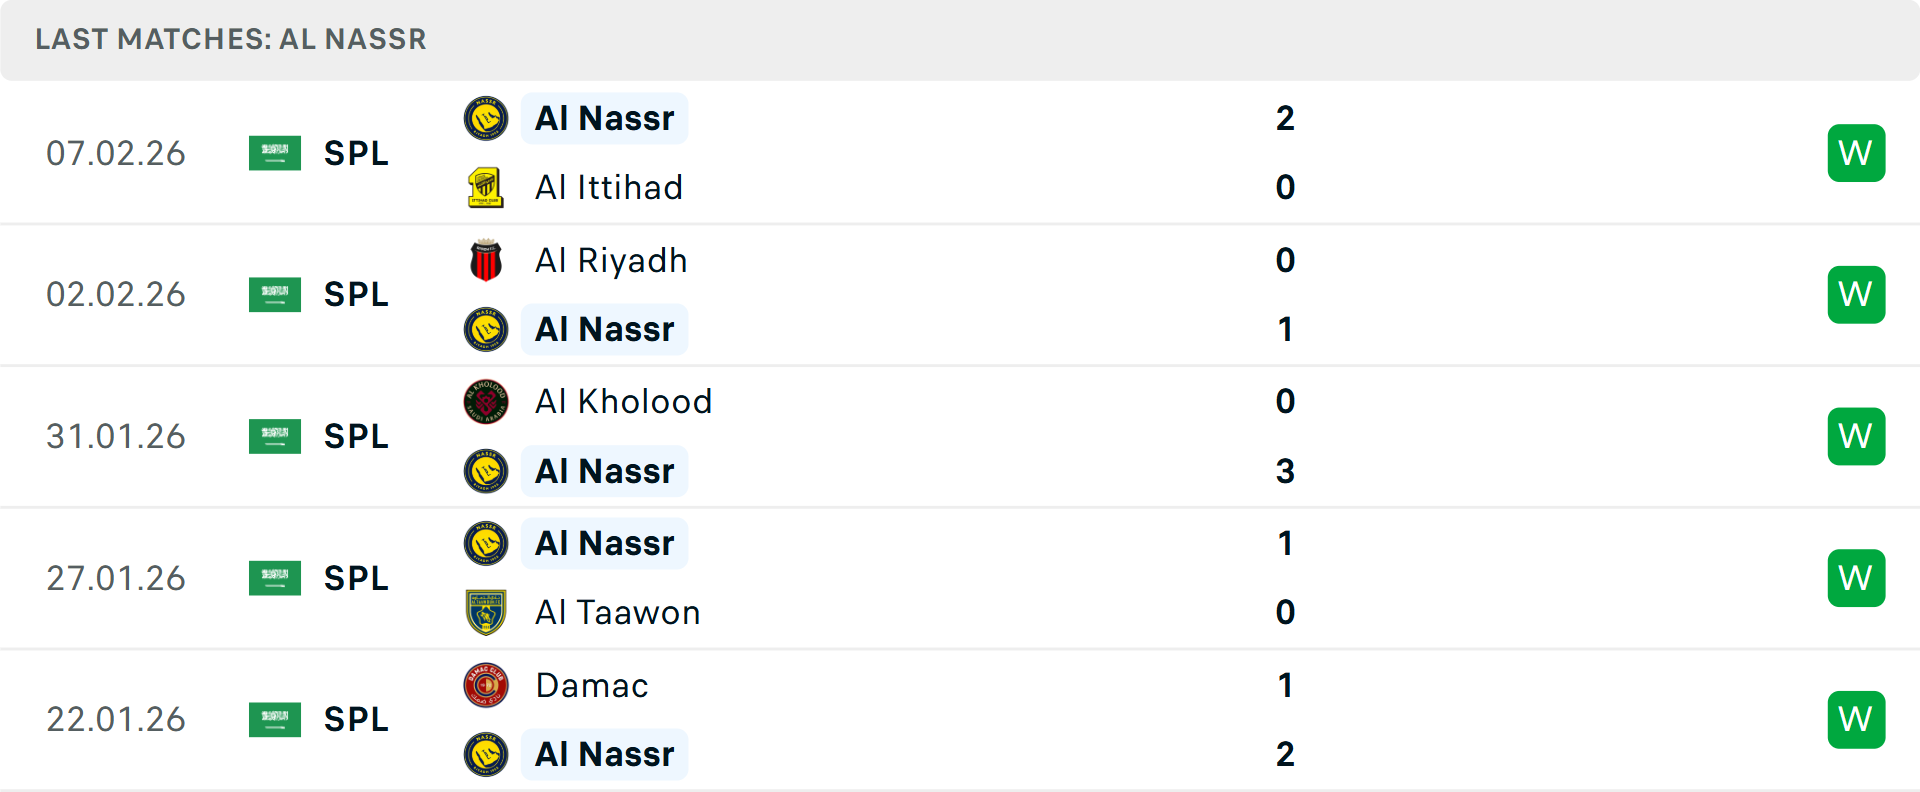Toggle the W badge beside the Al Riyadh match
The height and width of the screenshot is (792, 1920).
point(1856,294)
